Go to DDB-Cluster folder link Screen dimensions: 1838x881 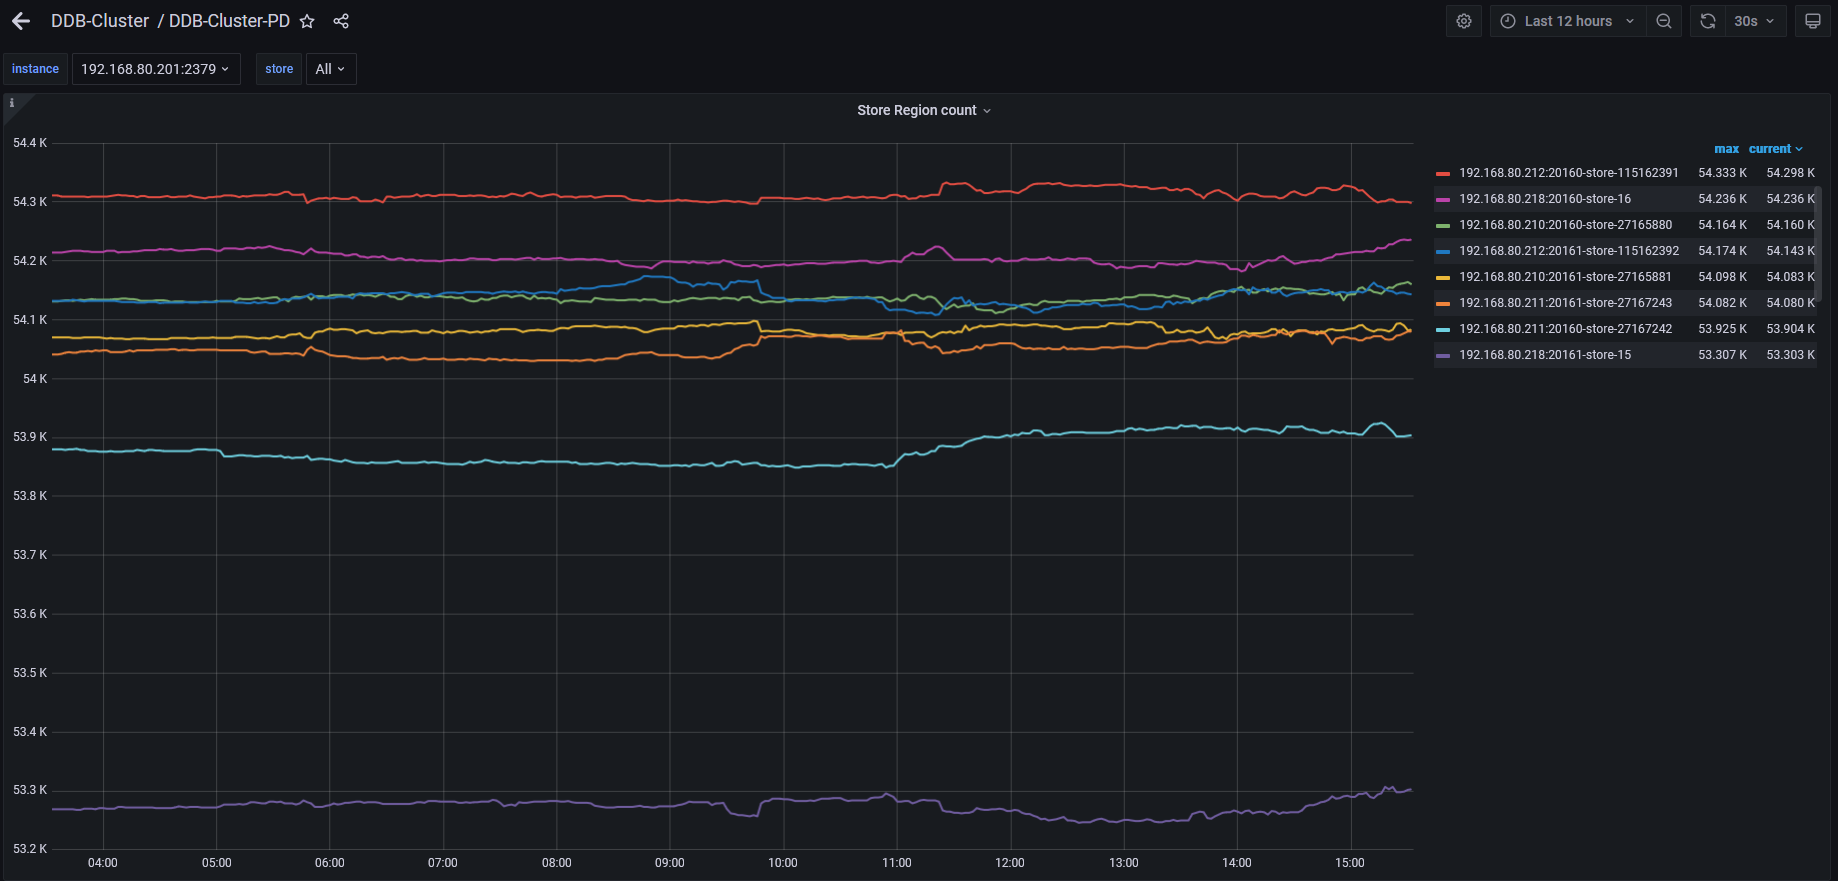pos(100,21)
